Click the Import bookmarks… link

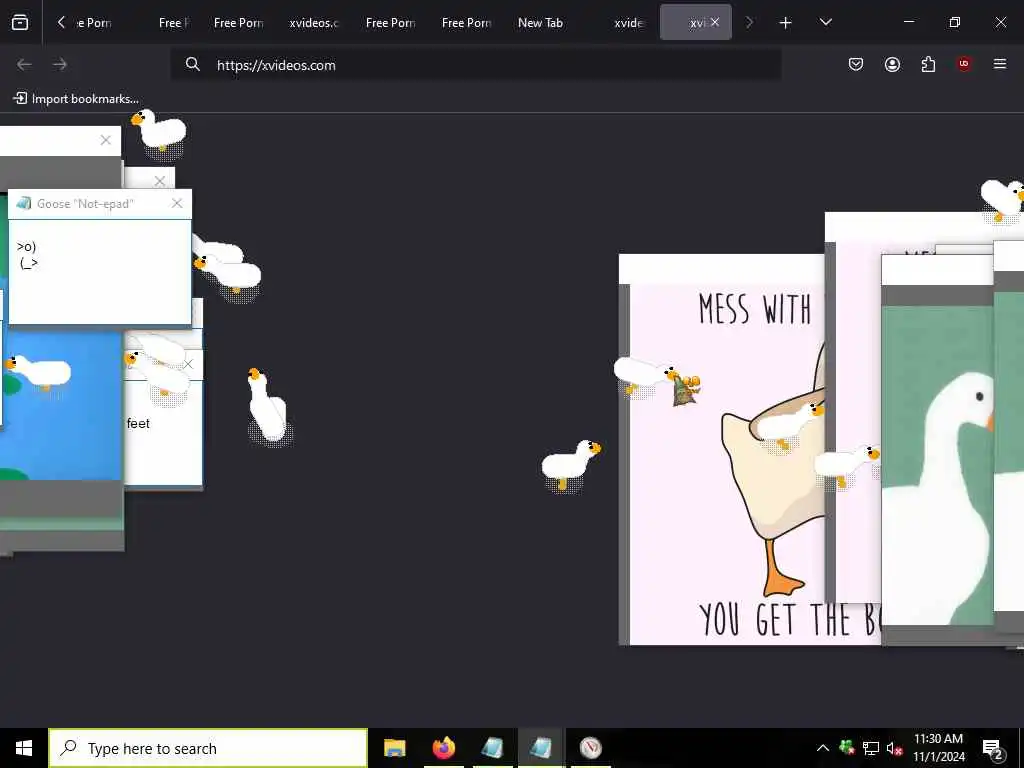76,99
